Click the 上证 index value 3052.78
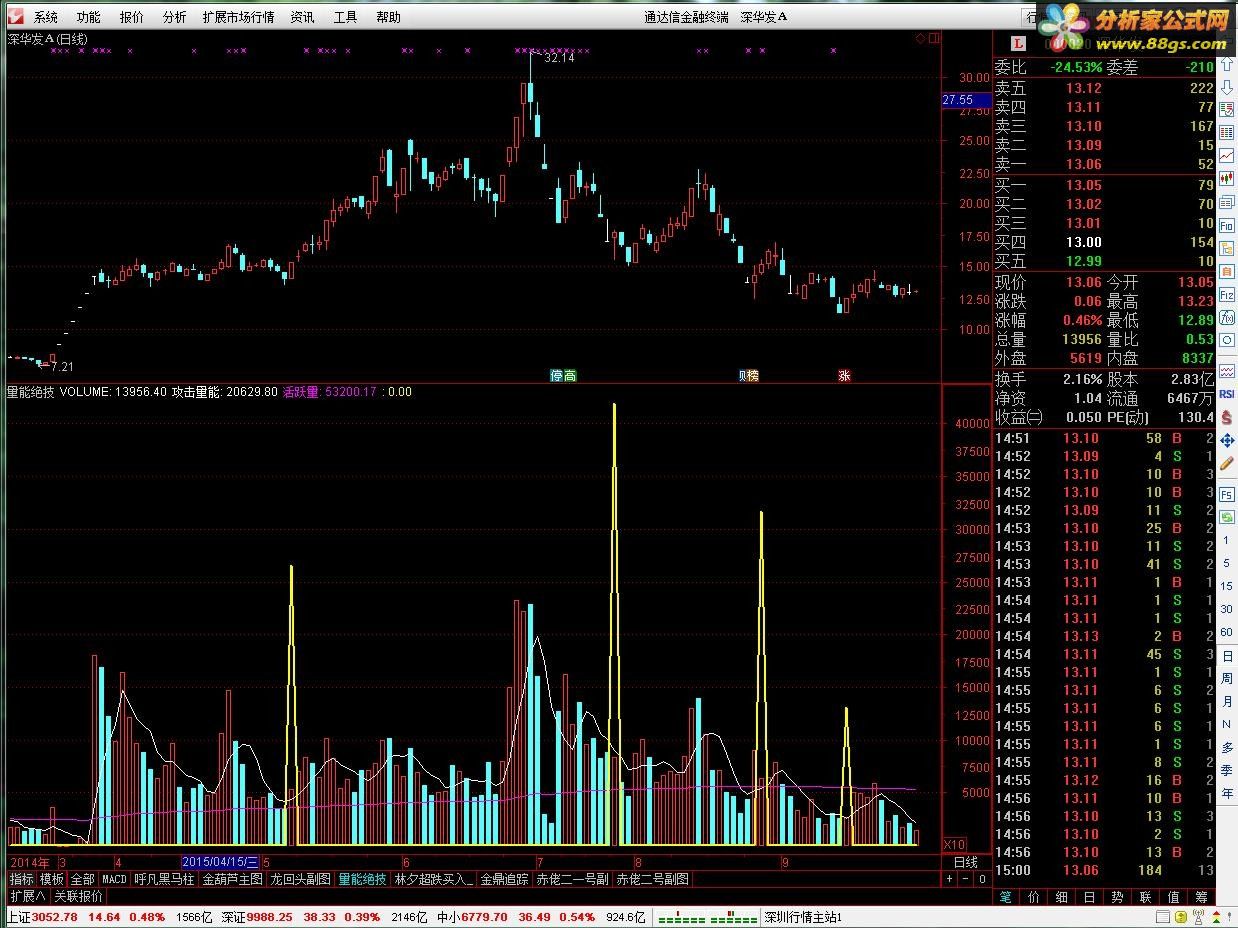 tap(54, 917)
